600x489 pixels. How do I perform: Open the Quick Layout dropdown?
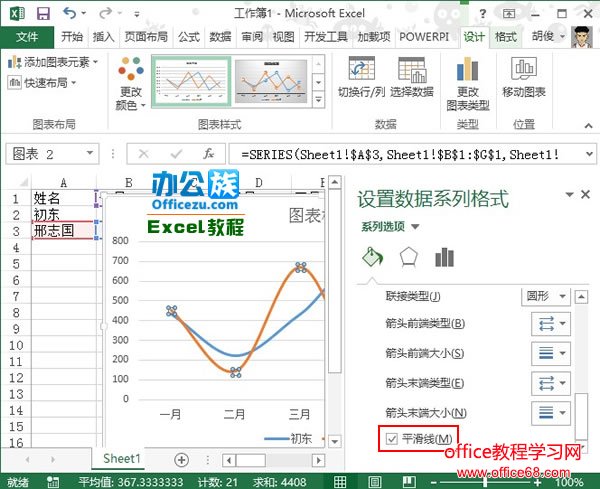42,82
